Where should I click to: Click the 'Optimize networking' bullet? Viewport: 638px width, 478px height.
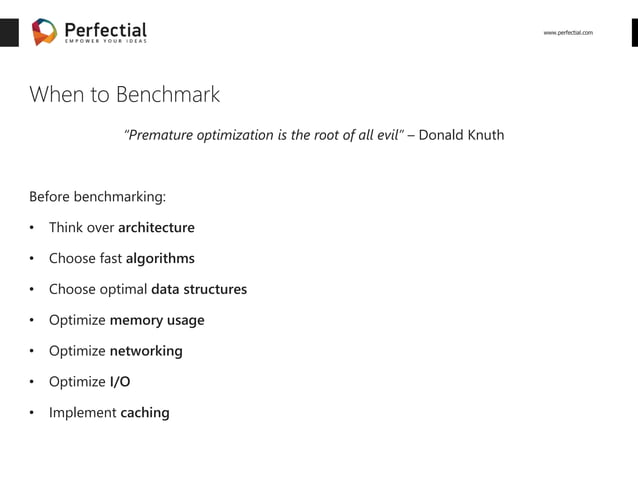point(116,351)
